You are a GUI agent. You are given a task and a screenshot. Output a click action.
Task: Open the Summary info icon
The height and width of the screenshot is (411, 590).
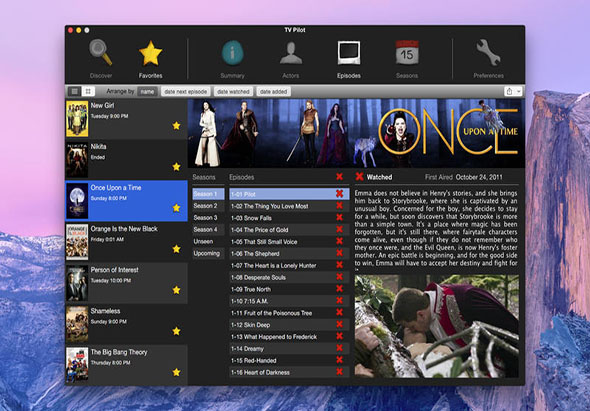(232, 53)
